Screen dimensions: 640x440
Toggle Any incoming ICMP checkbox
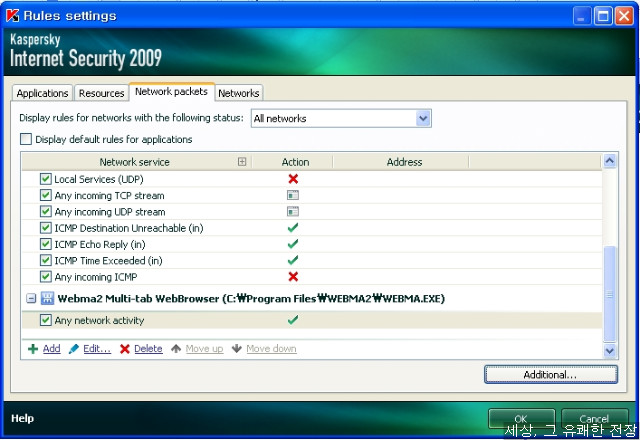coord(46,277)
